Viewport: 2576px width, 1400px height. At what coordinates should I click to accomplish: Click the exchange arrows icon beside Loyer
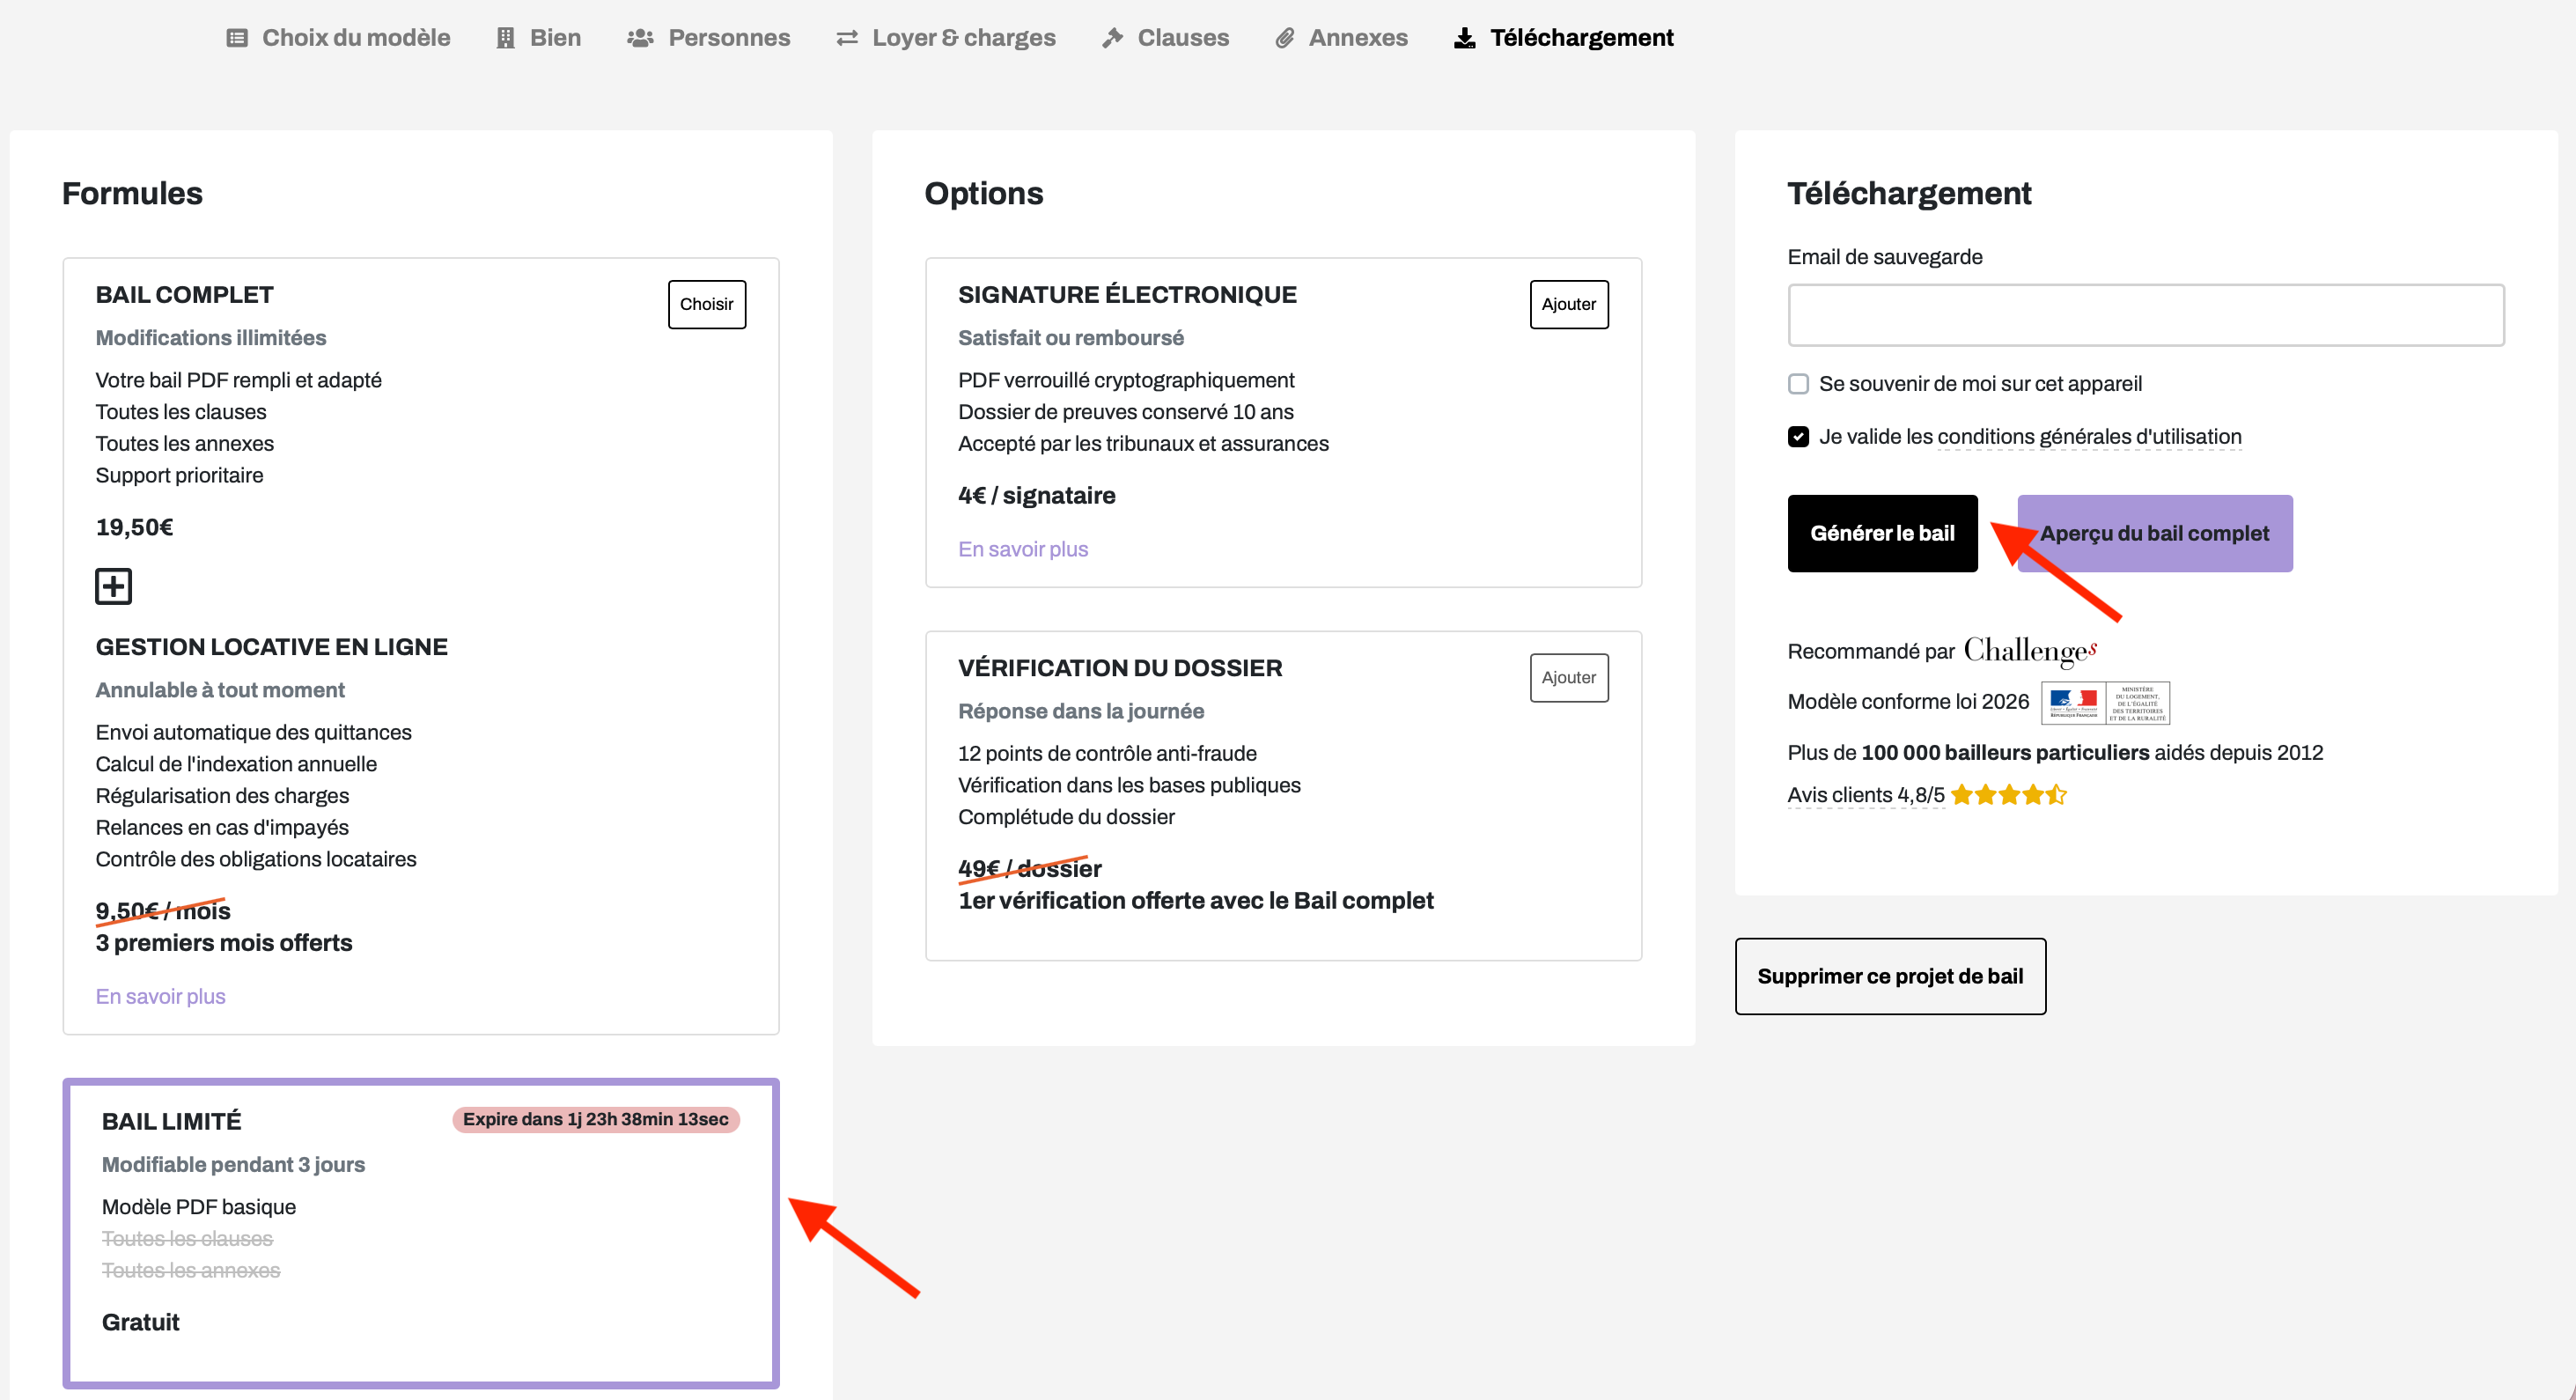tap(847, 38)
